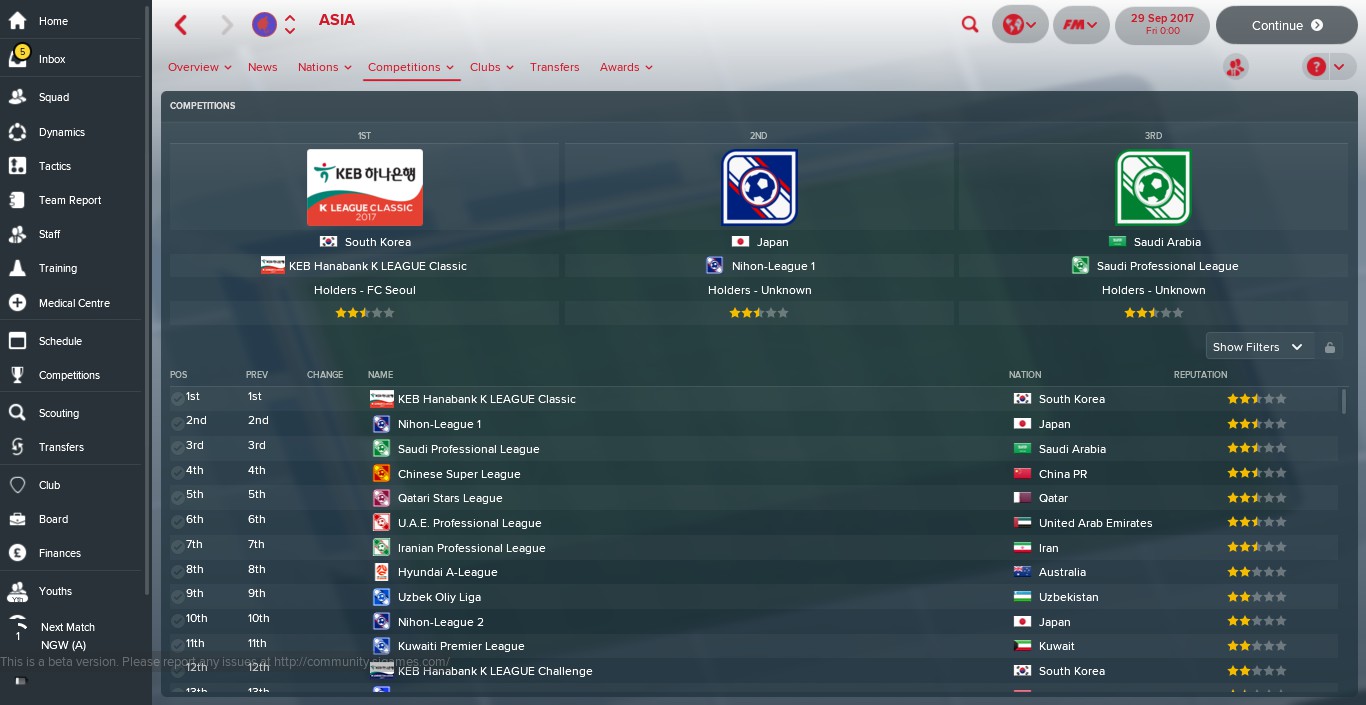The image size is (1366, 705).
Task: Expand the FM menu dropdown
Action: 1081,25
